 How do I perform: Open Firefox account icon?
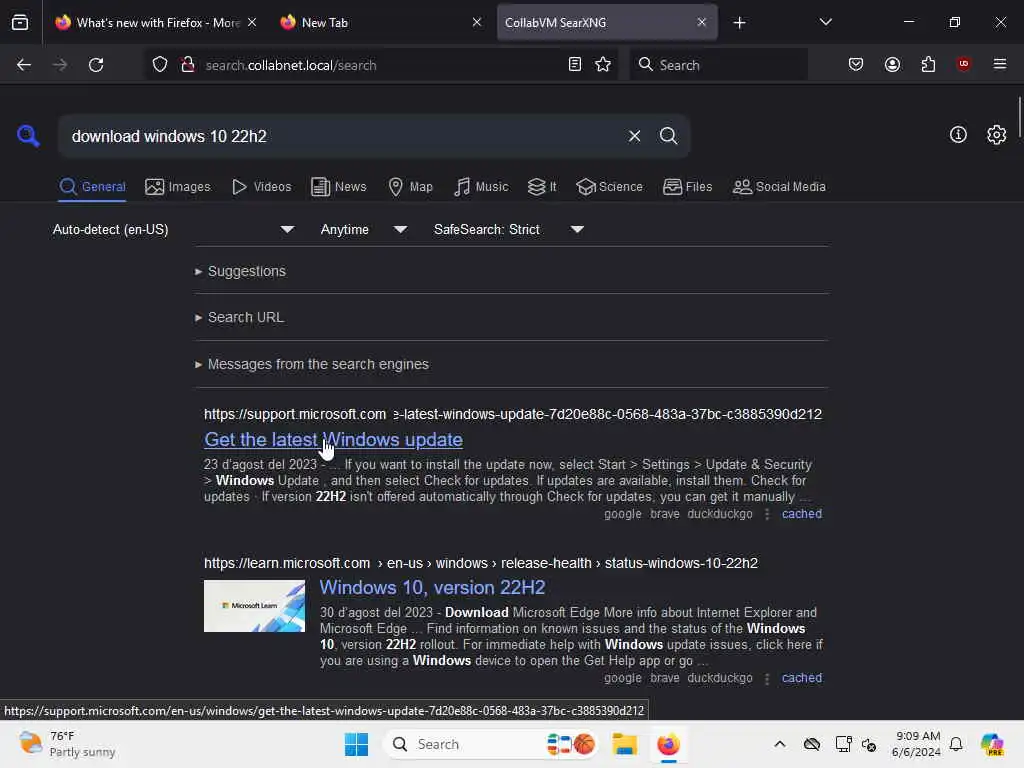[x=892, y=64]
